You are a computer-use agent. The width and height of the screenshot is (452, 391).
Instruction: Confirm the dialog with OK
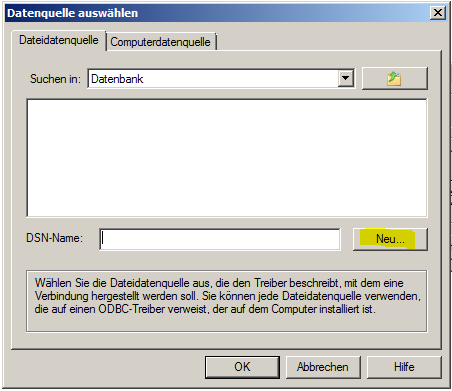(x=242, y=367)
